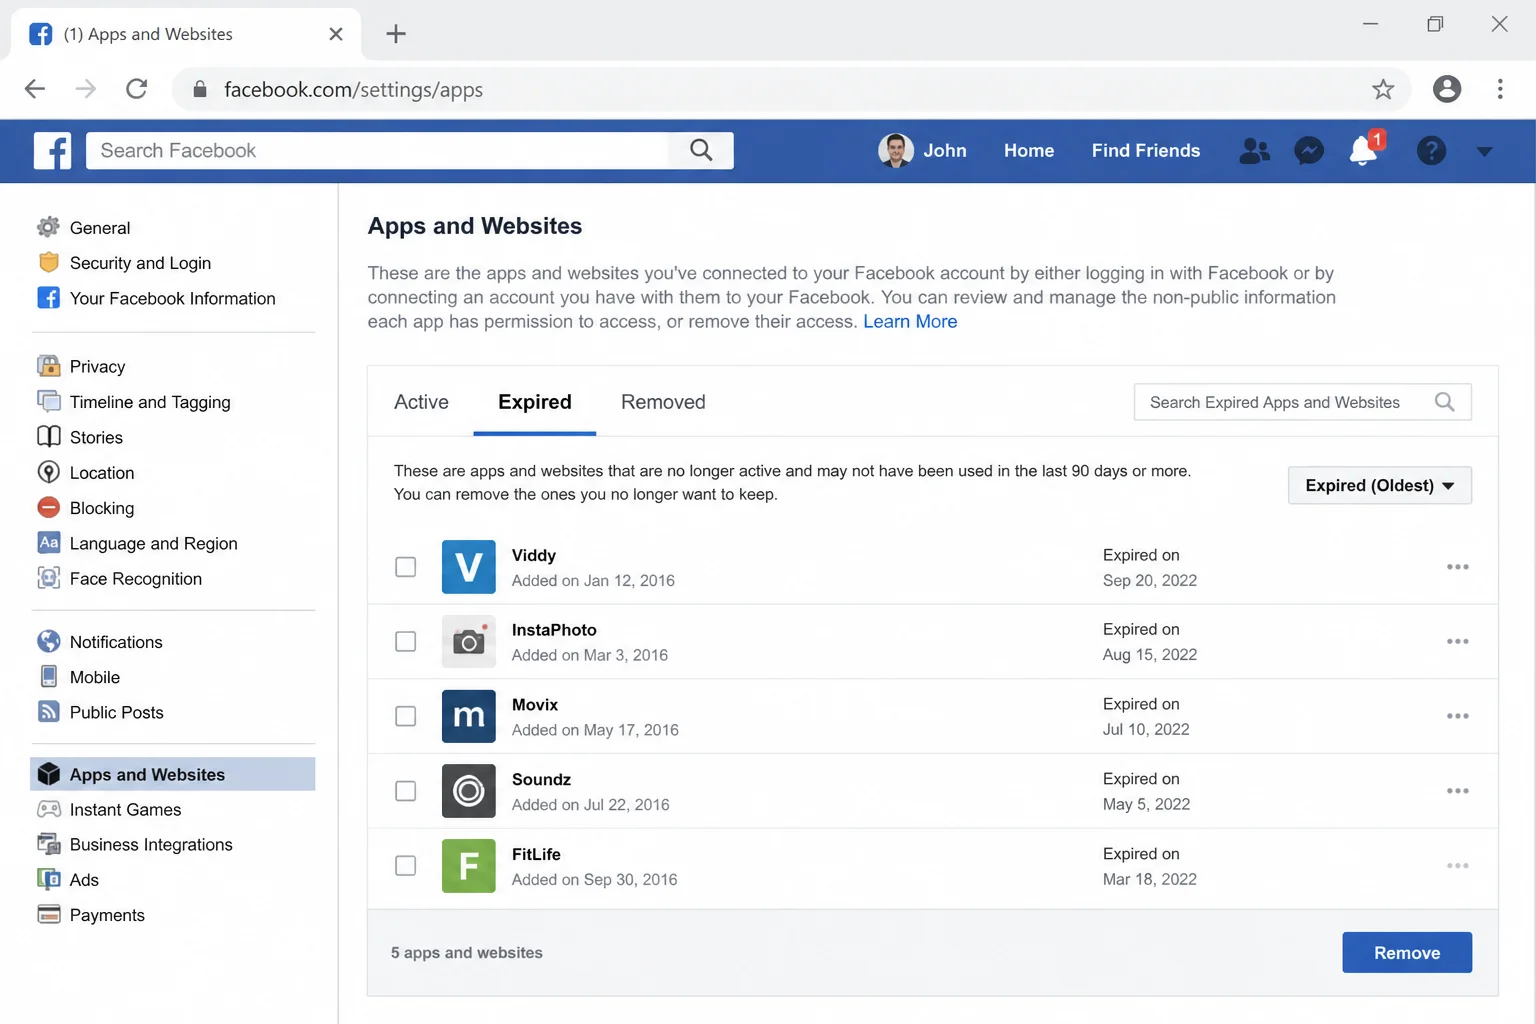The width and height of the screenshot is (1536, 1024).
Task: Open the browser three-dot menu
Action: 1499,89
